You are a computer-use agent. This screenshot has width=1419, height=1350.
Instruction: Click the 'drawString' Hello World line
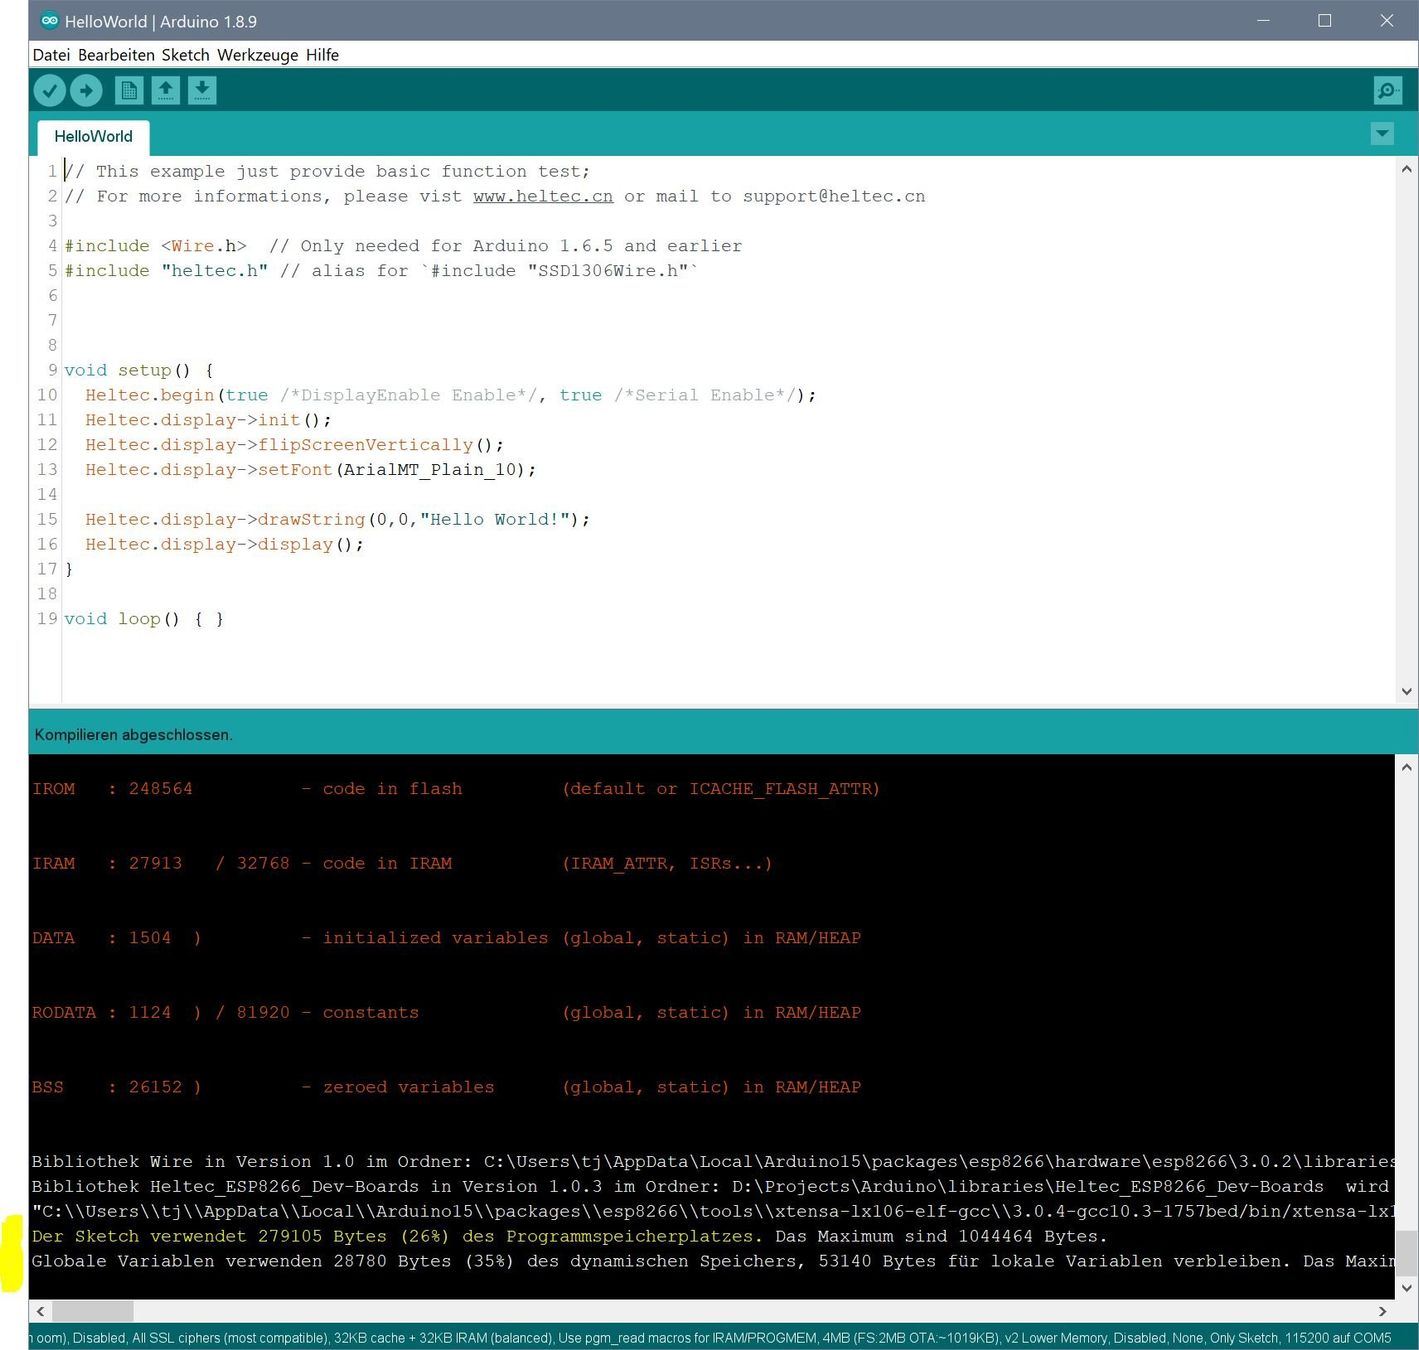coord(337,520)
